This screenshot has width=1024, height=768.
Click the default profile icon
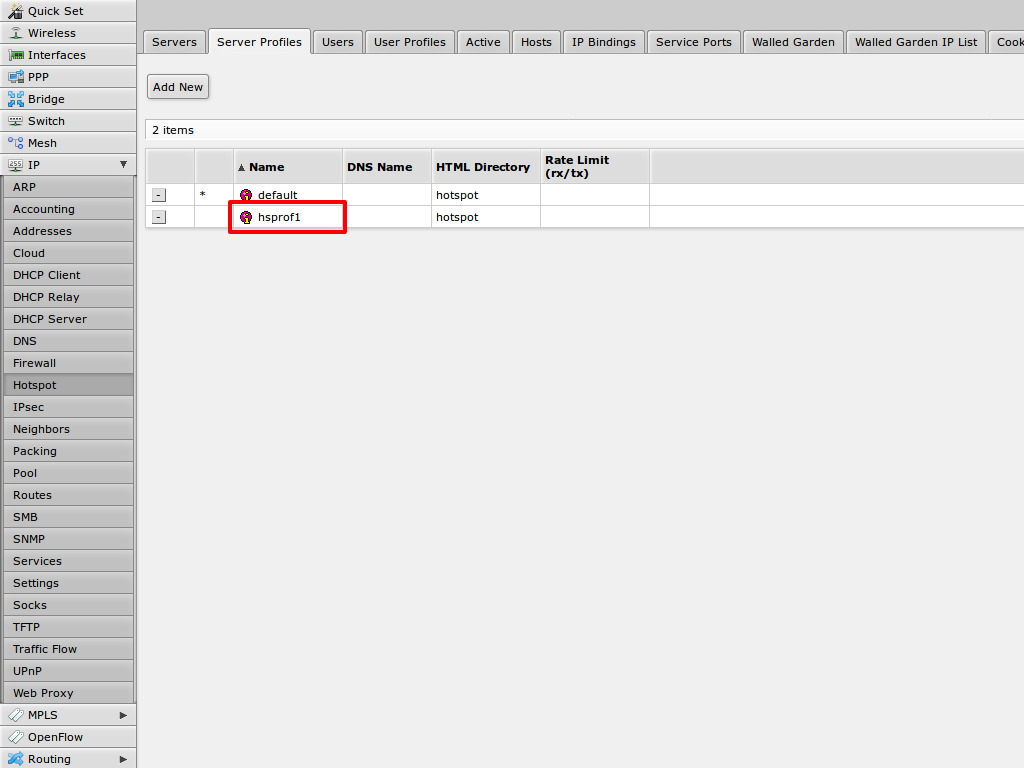coord(246,195)
